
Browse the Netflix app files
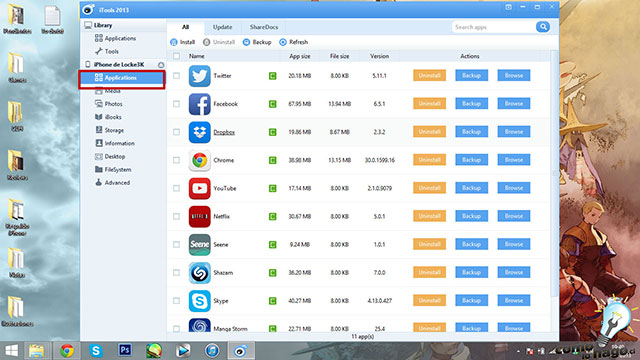tap(513, 216)
